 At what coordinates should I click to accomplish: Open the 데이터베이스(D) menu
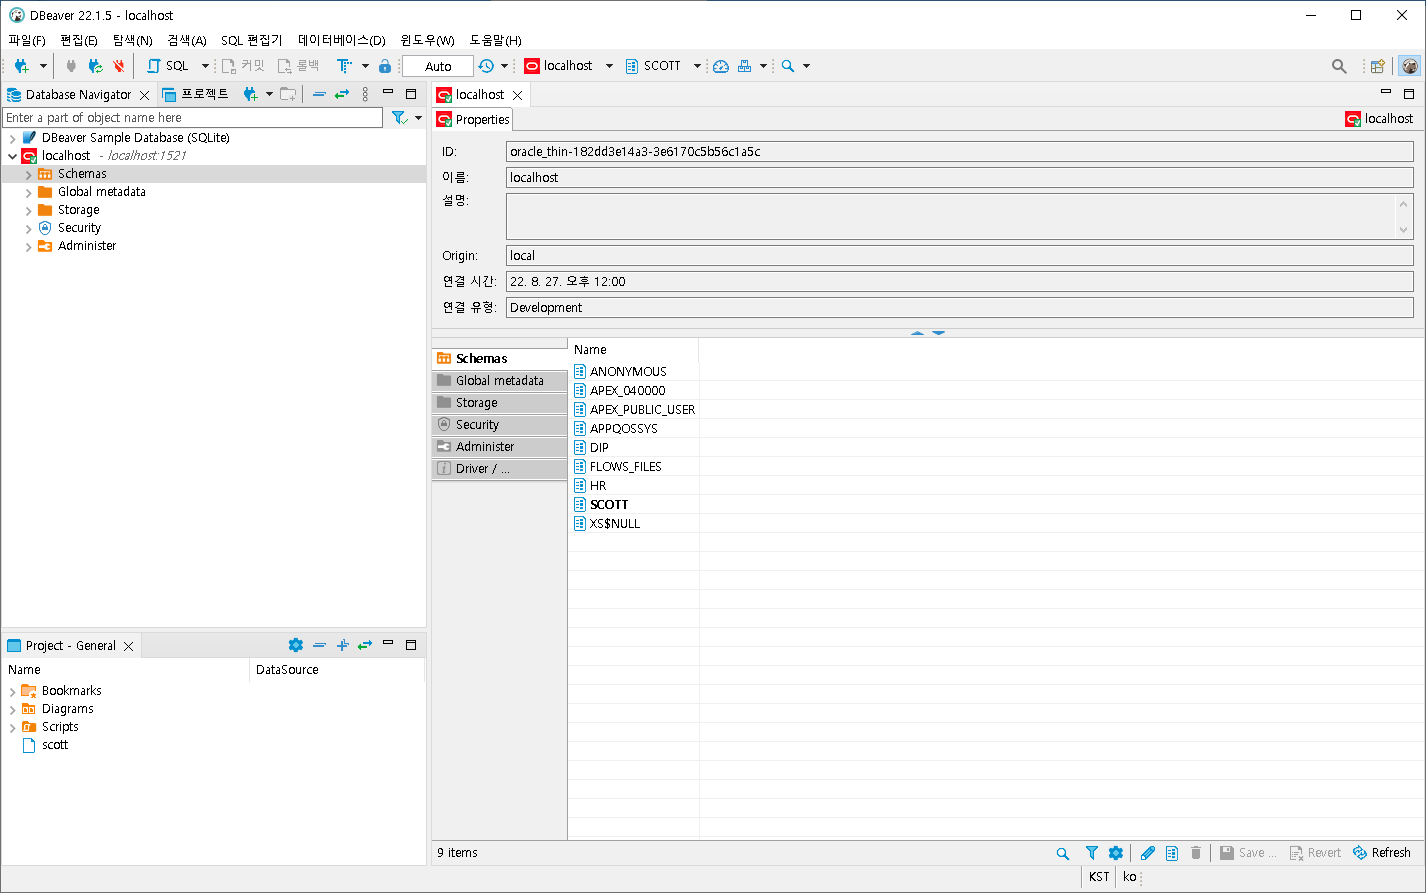341,40
